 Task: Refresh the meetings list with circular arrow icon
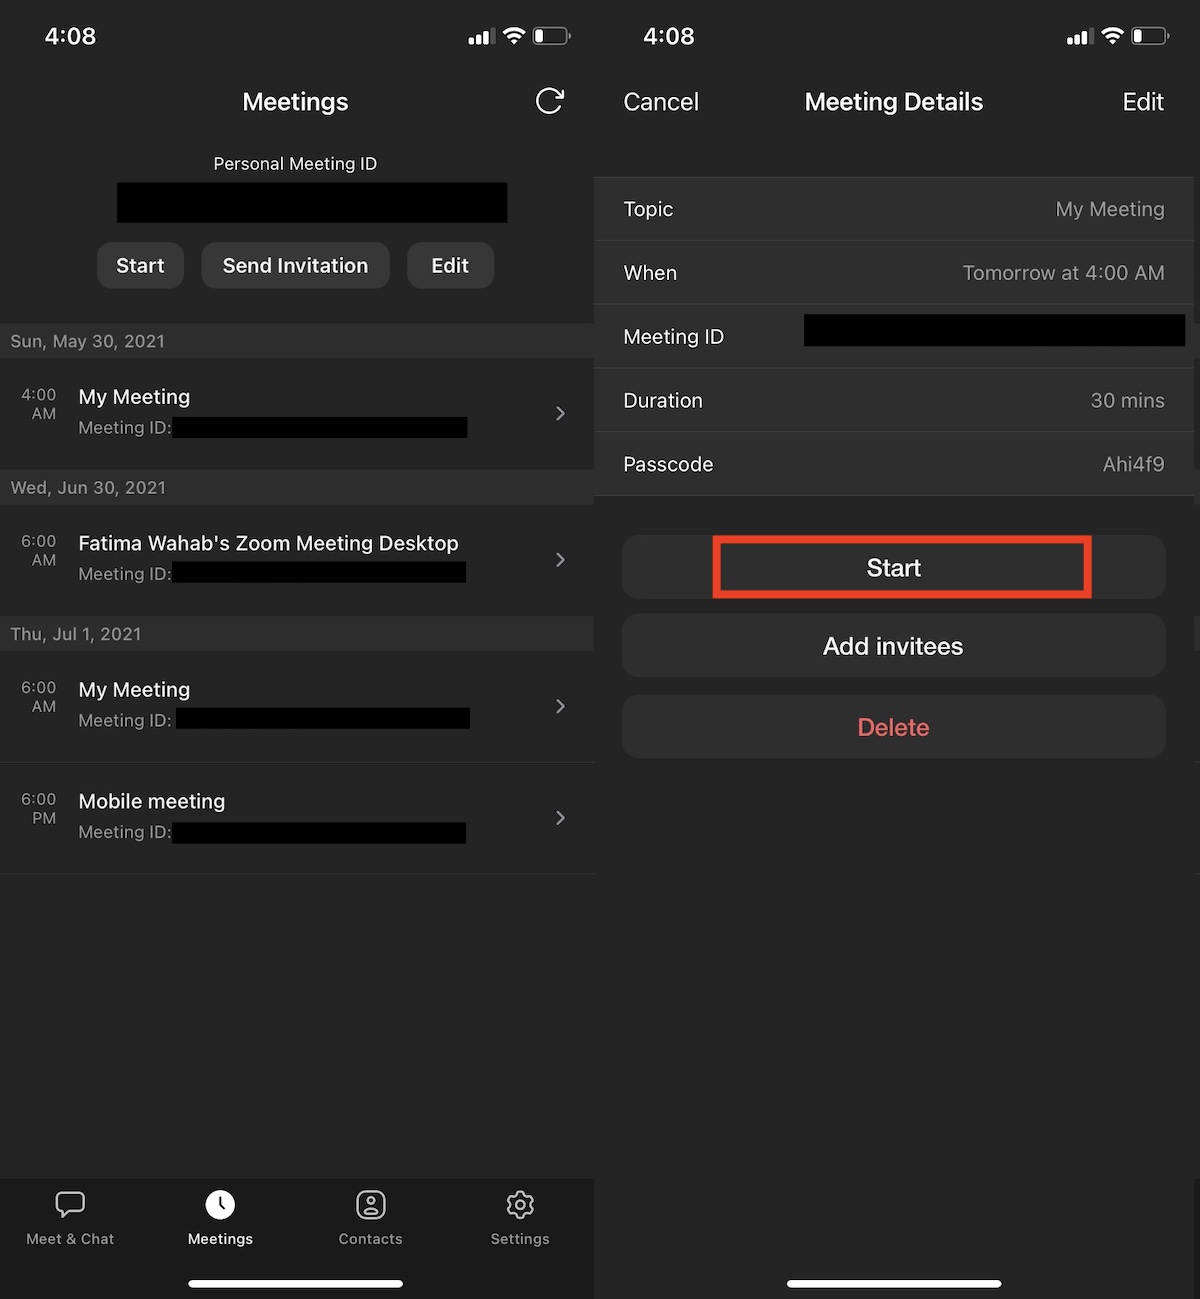(x=549, y=101)
